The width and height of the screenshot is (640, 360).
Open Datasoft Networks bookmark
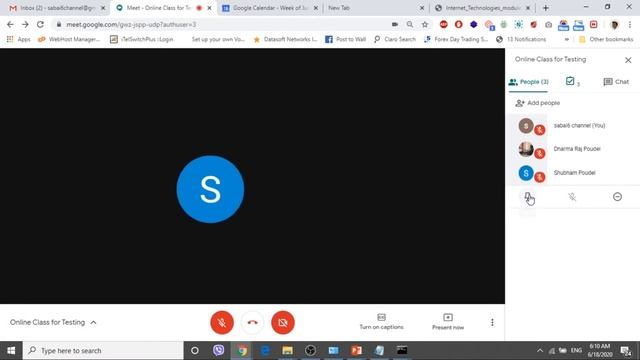coord(285,39)
